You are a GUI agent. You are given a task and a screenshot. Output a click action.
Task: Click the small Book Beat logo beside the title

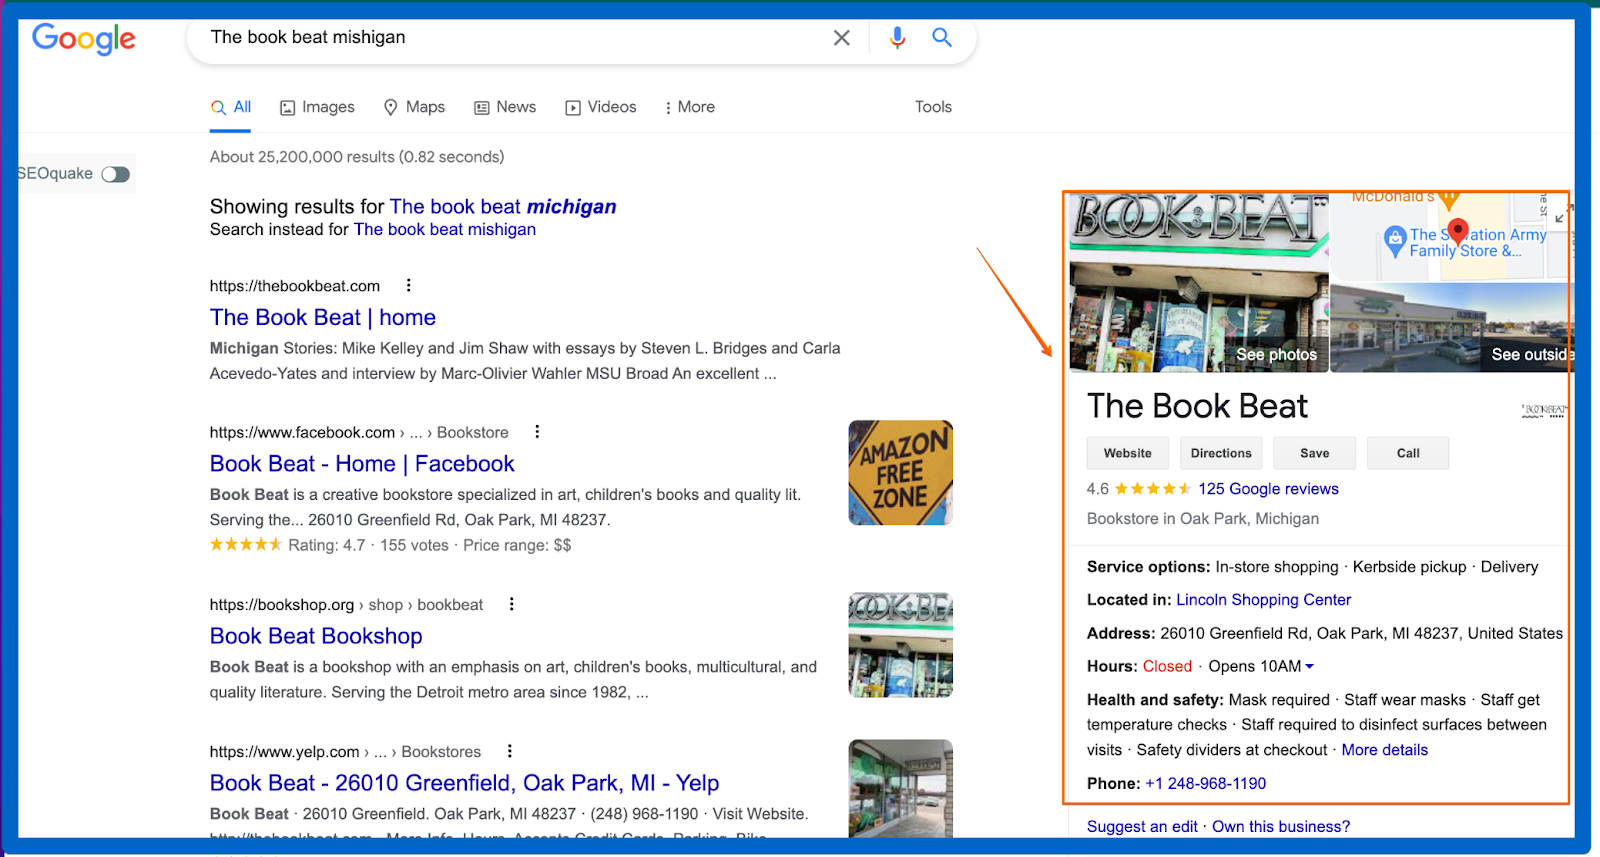pyautogui.click(x=1544, y=410)
